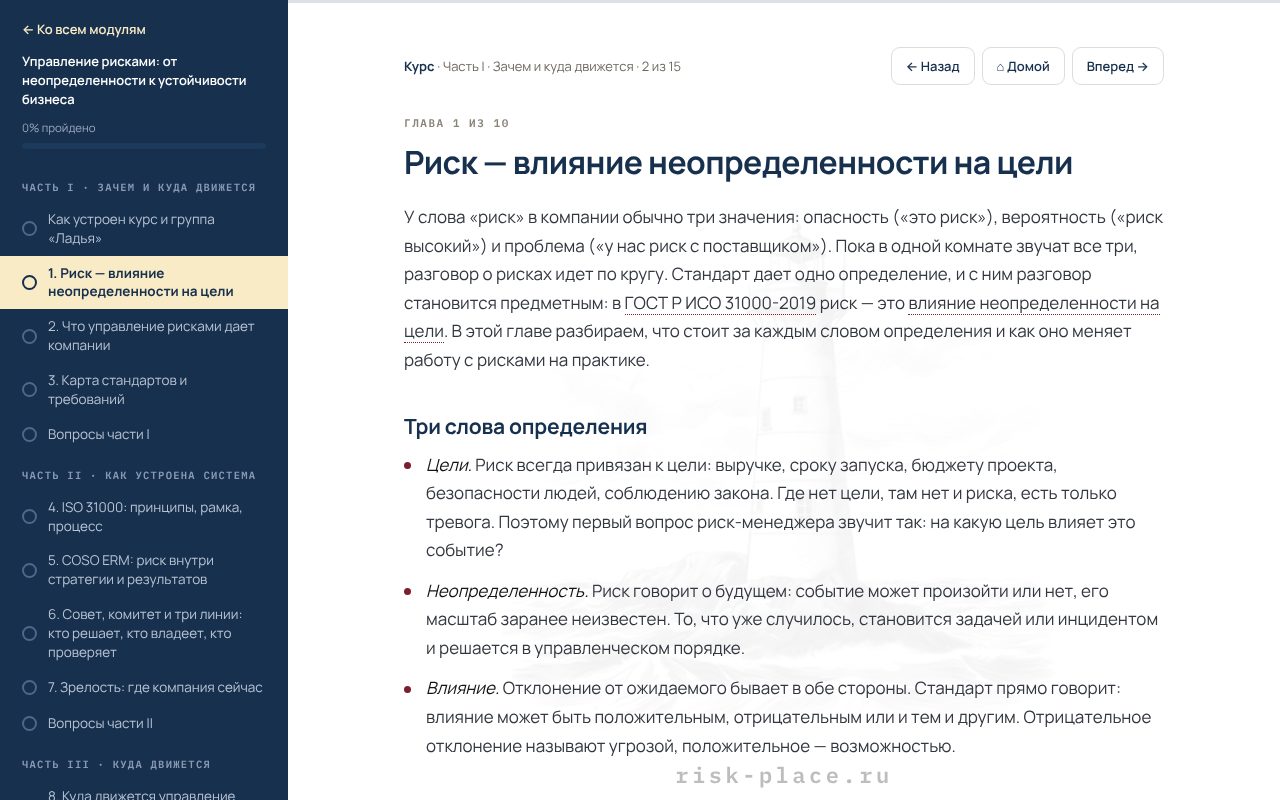Open chapter '5. COSO ERM: риск внутри стратегии'
The image size is (1280, 800).
[x=144, y=570]
